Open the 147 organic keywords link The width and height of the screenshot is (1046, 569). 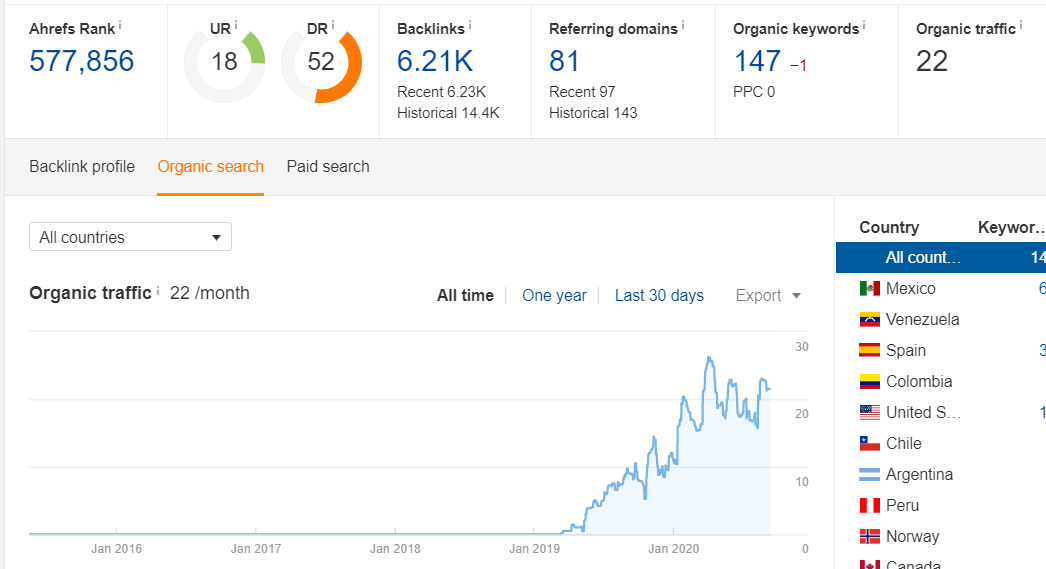[x=757, y=61]
